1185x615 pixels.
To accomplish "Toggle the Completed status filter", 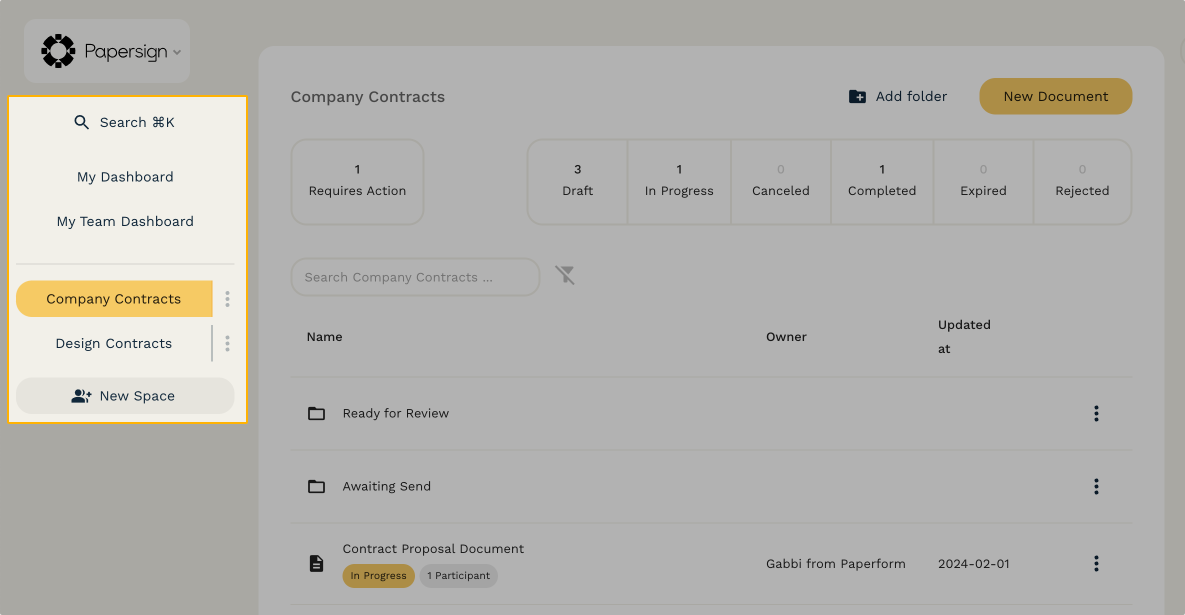I will (882, 181).
